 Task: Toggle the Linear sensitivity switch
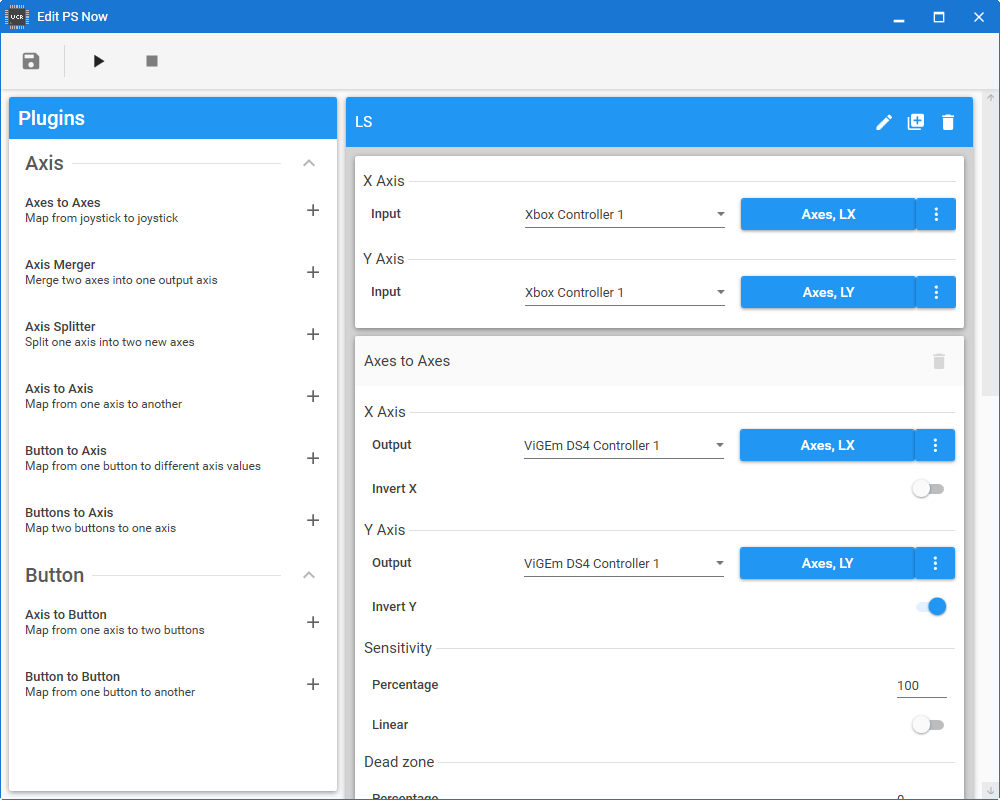(928, 725)
